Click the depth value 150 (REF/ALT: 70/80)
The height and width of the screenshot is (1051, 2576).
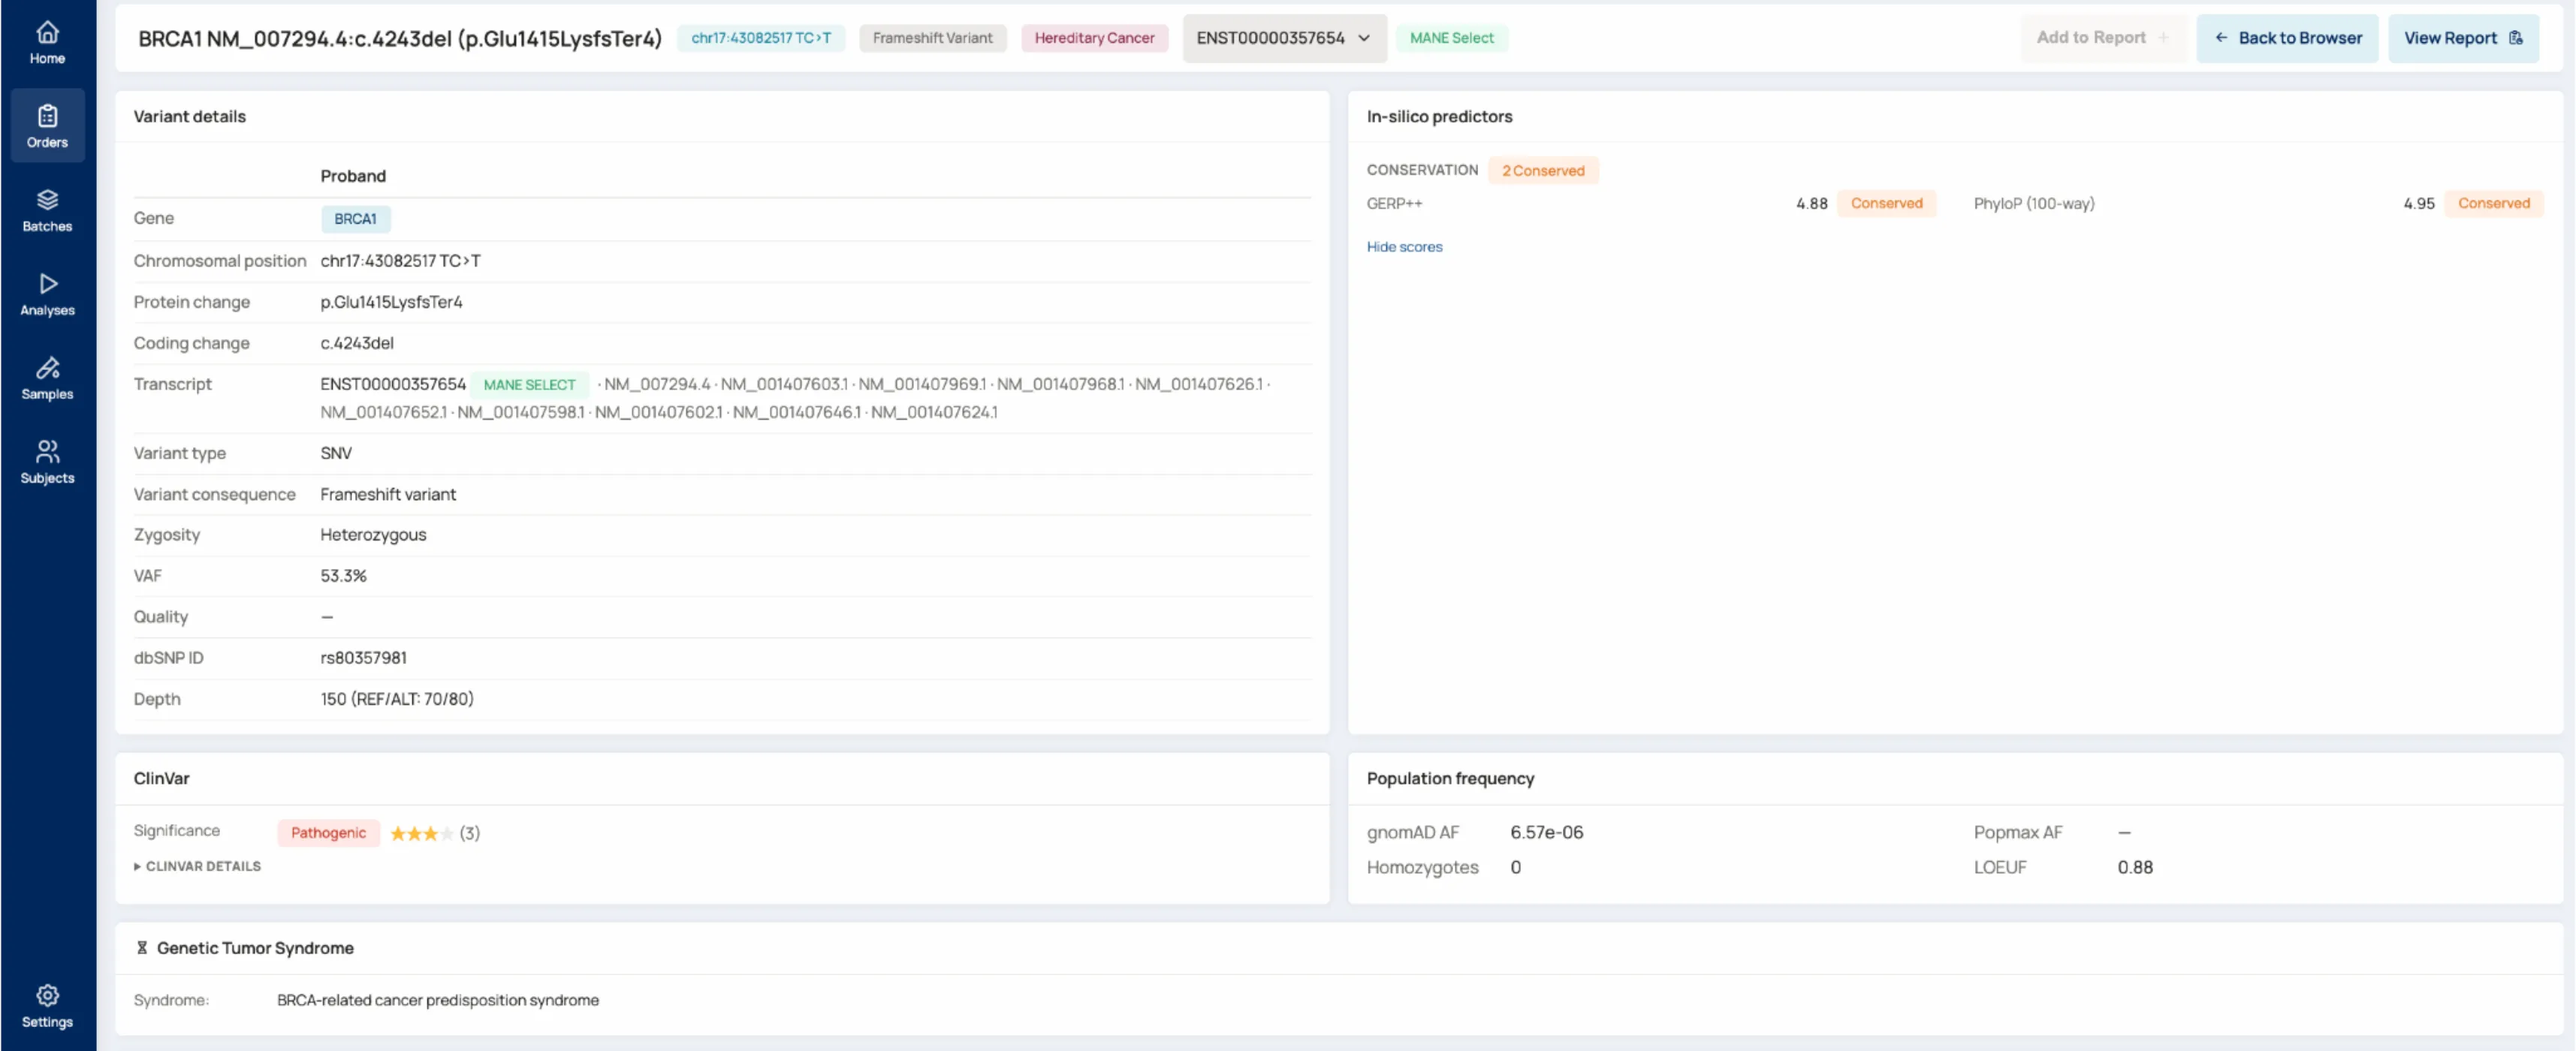[397, 699]
